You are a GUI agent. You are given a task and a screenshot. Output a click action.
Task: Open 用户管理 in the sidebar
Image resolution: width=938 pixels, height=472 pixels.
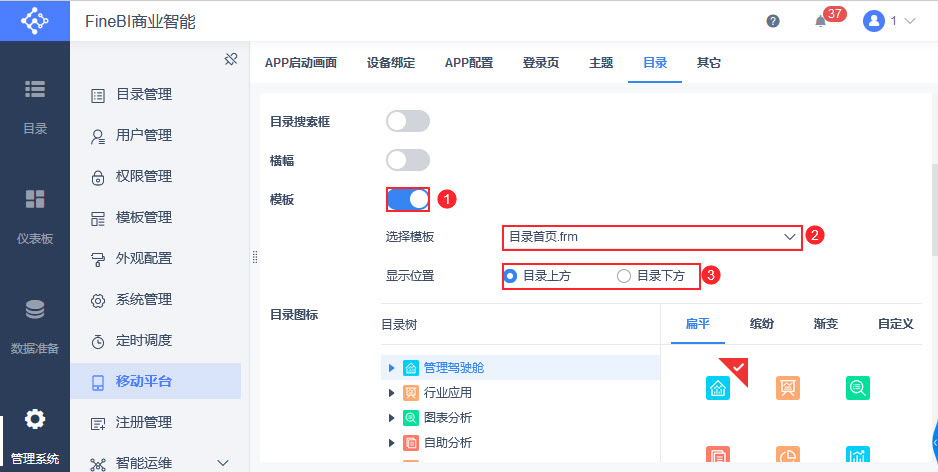[x=144, y=135]
